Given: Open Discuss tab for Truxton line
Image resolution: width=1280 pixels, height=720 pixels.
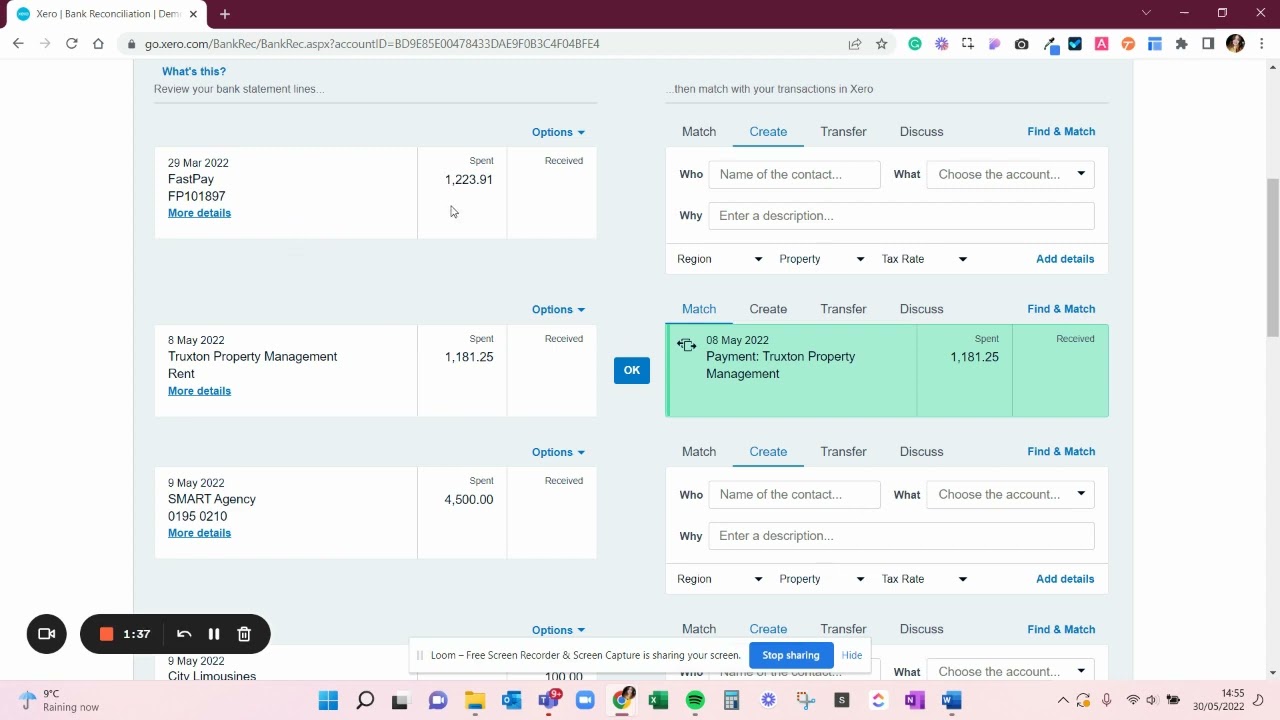Looking at the screenshot, I should (921, 309).
